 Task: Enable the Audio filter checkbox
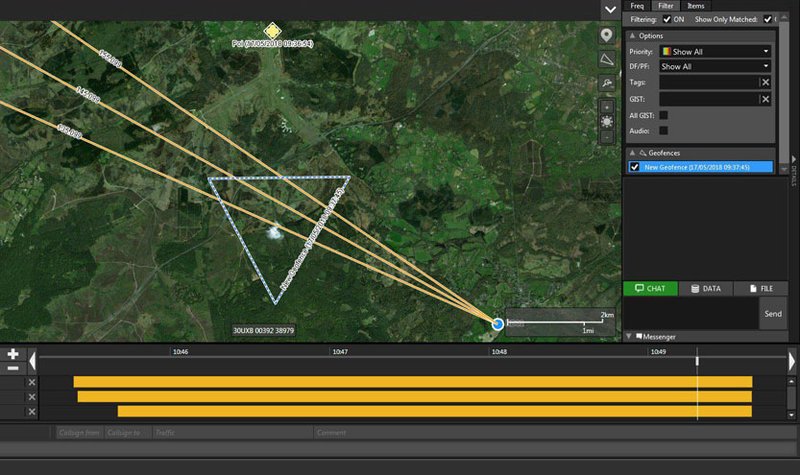click(664, 130)
